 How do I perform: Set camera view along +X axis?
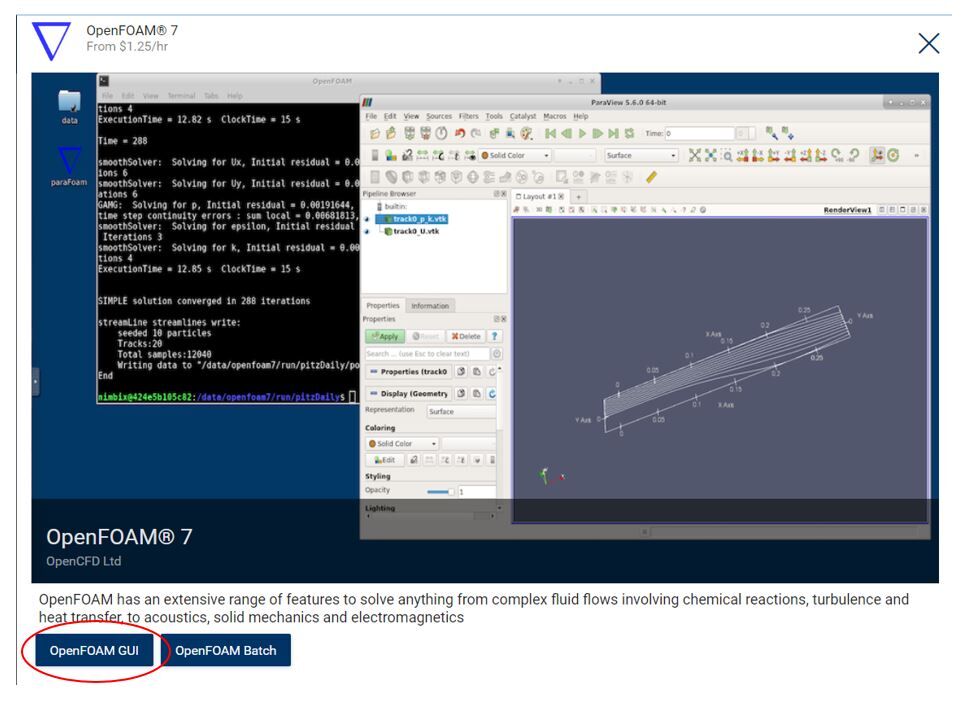click(743, 155)
